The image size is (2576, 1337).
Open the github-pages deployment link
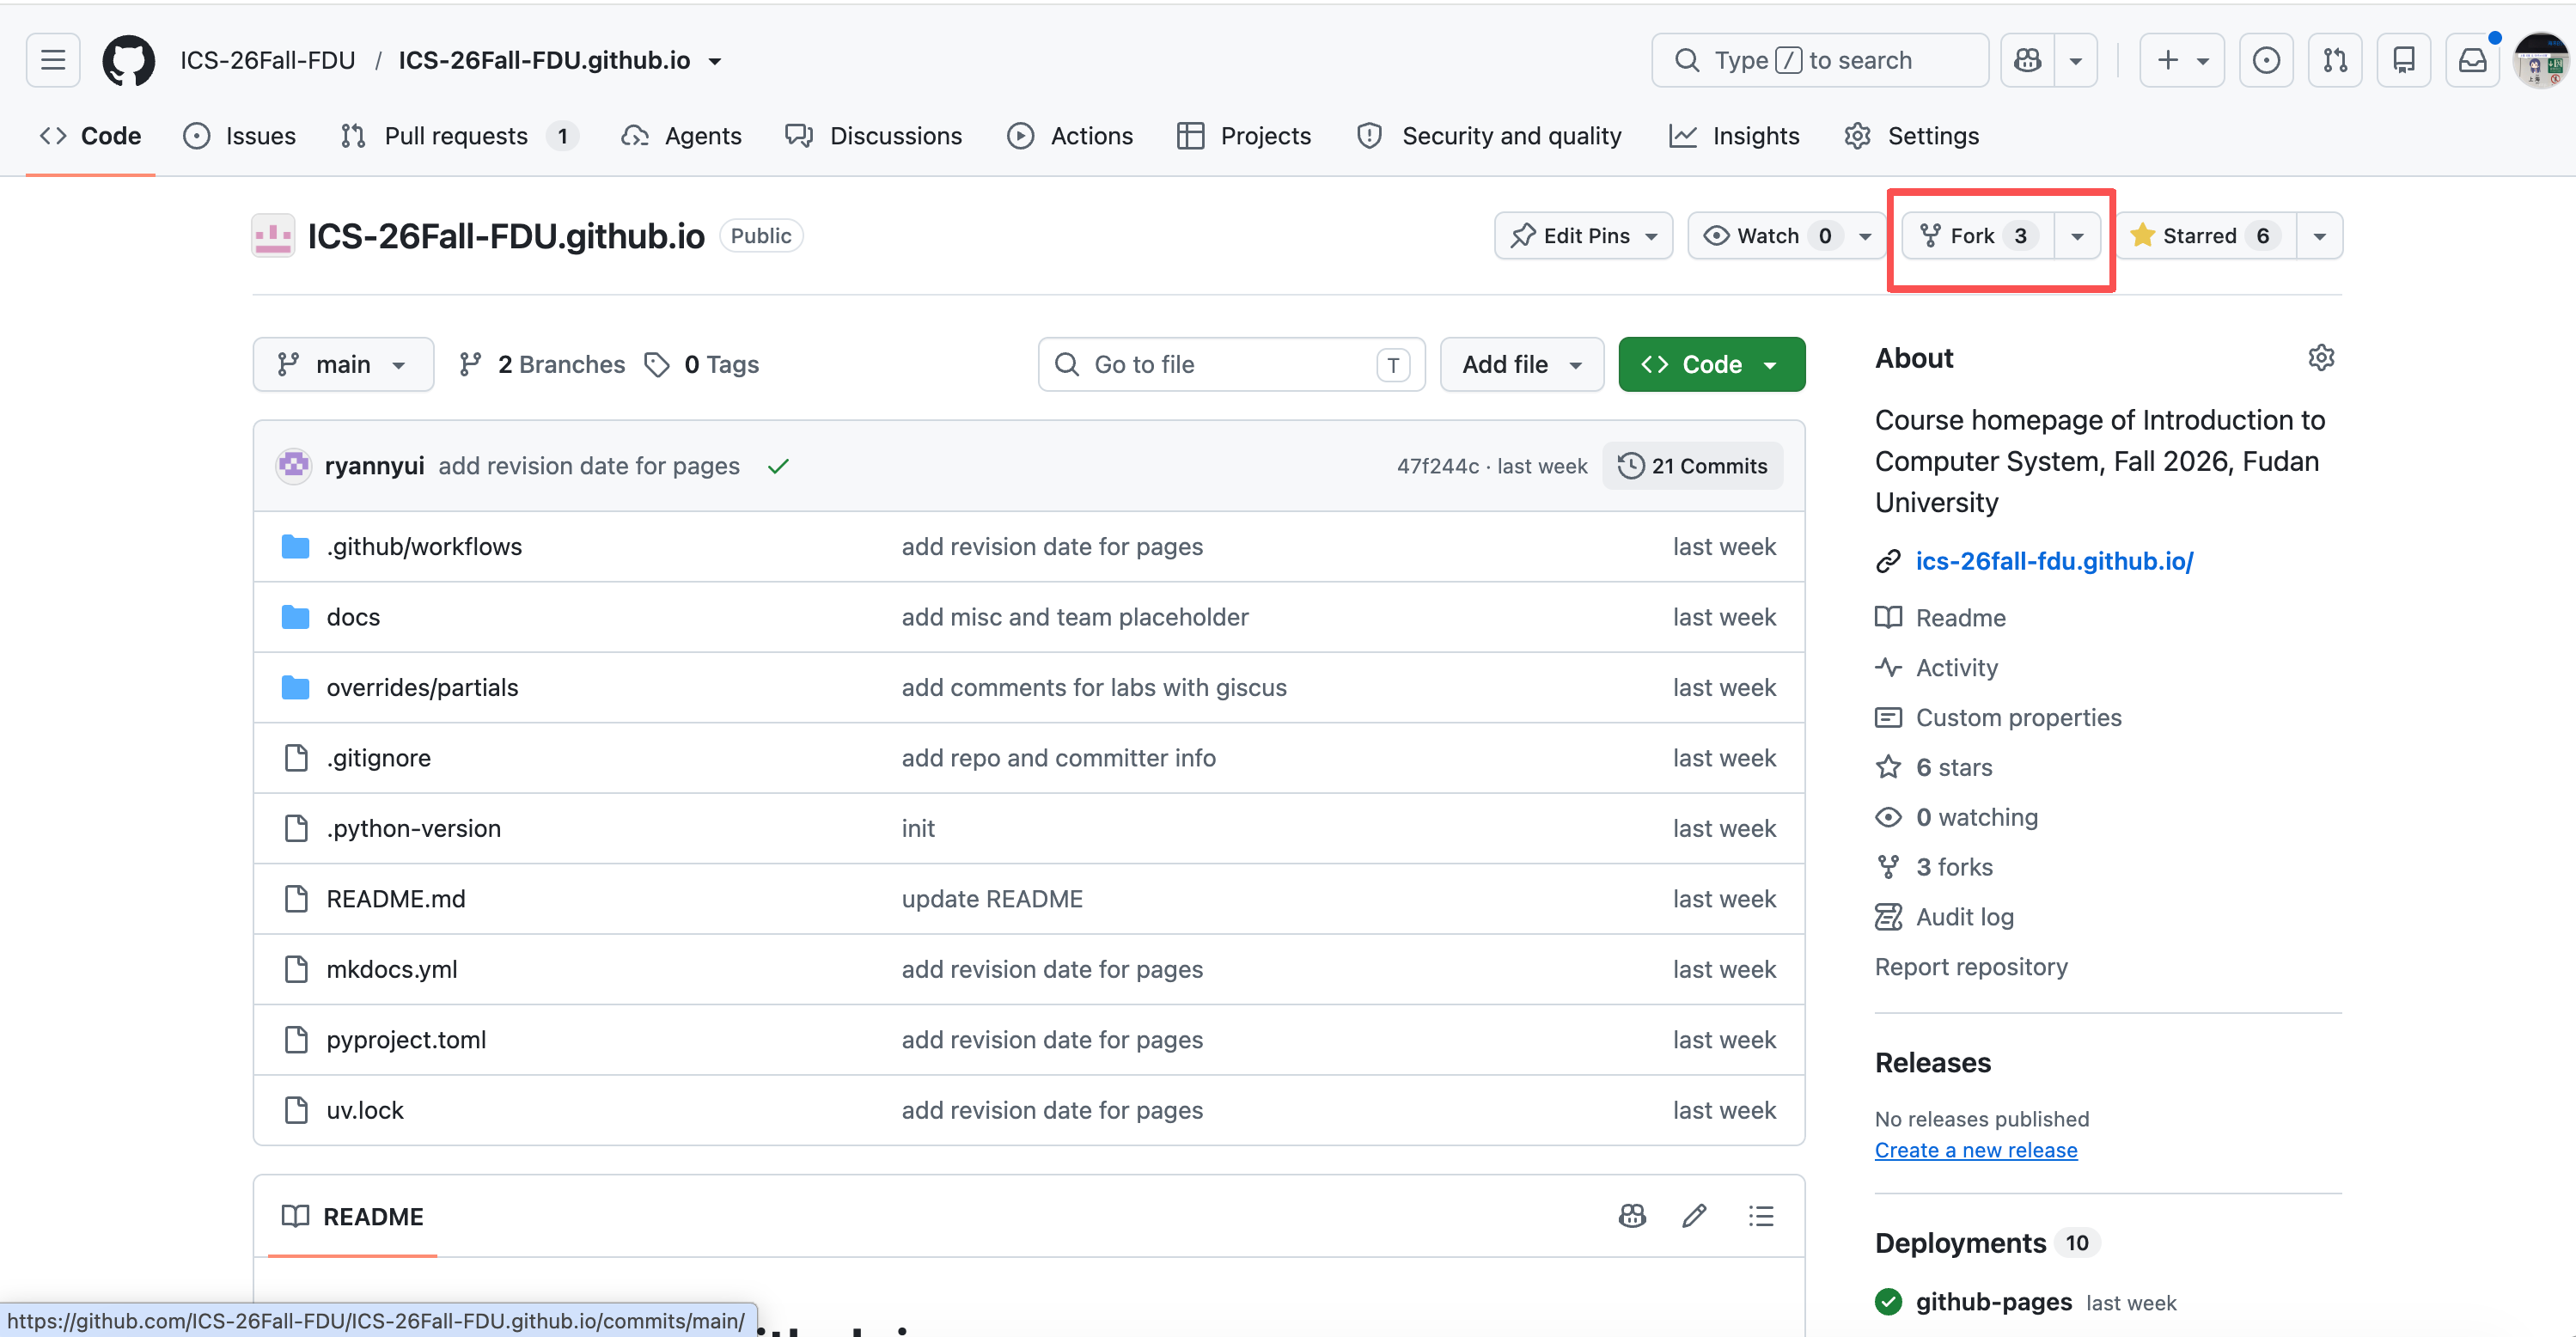(x=1993, y=1302)
